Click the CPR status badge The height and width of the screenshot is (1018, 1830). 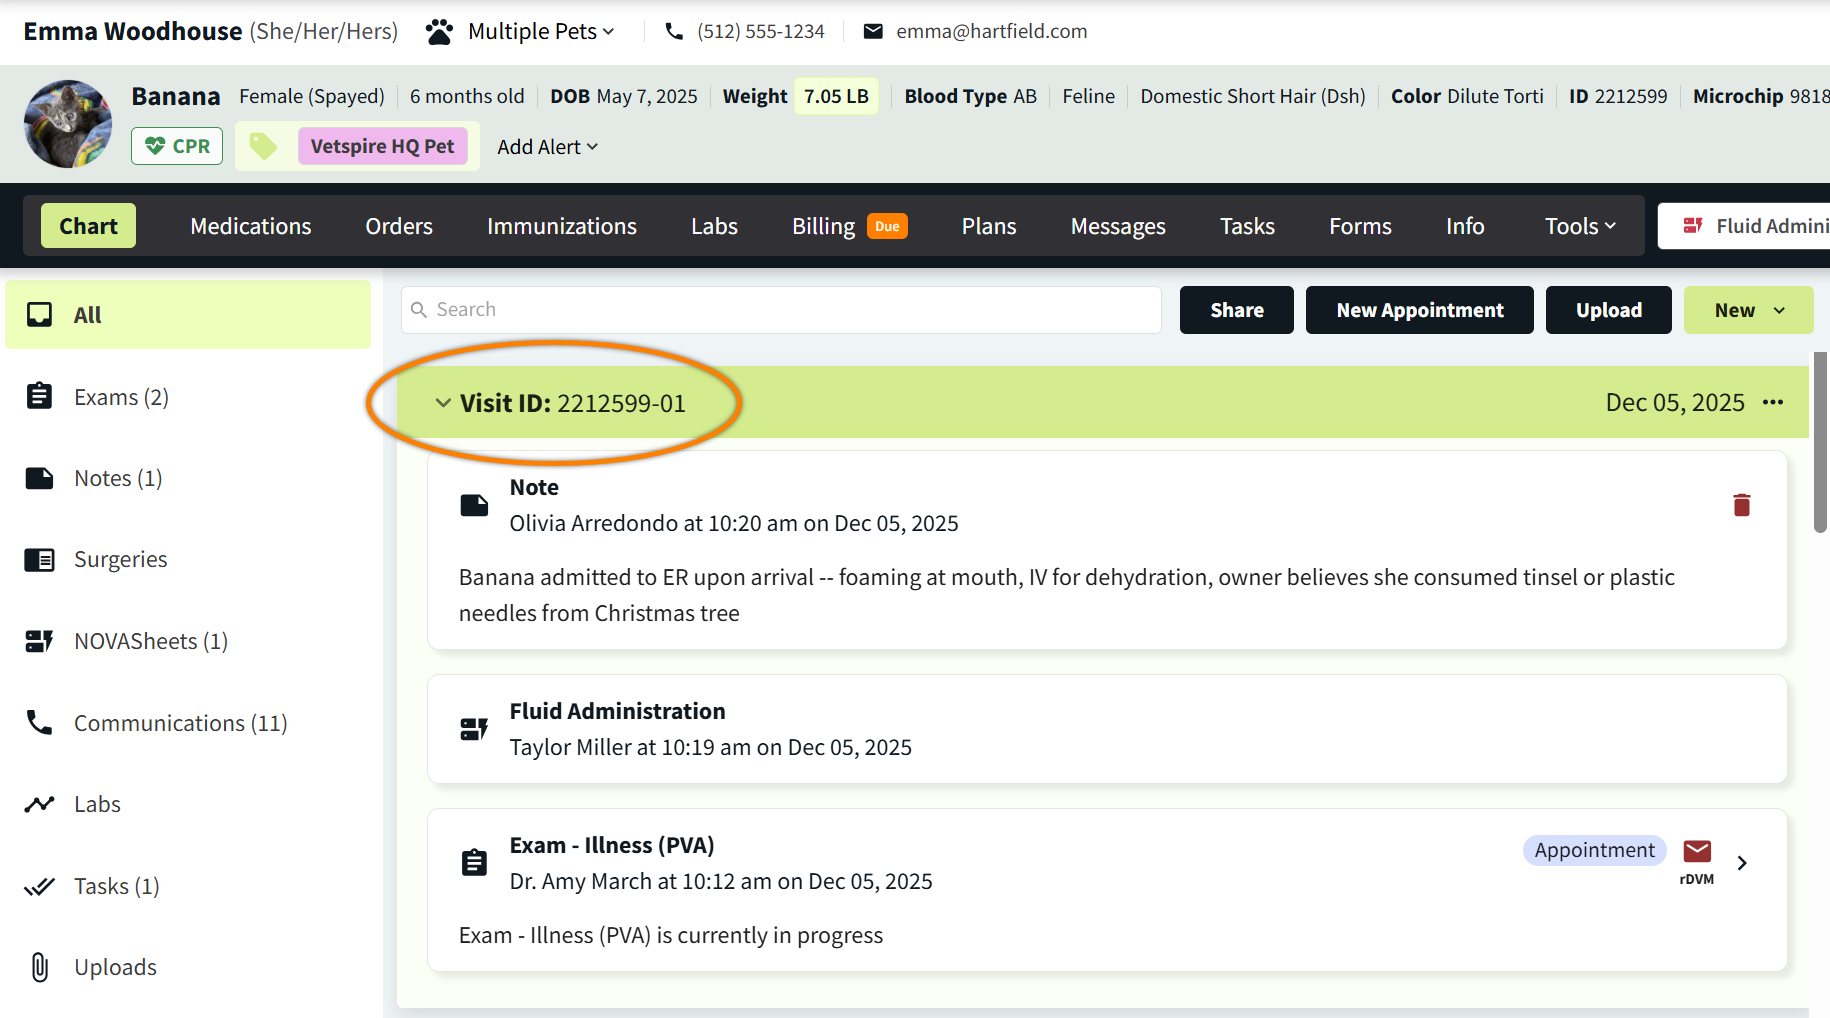[x=177, y=146]
